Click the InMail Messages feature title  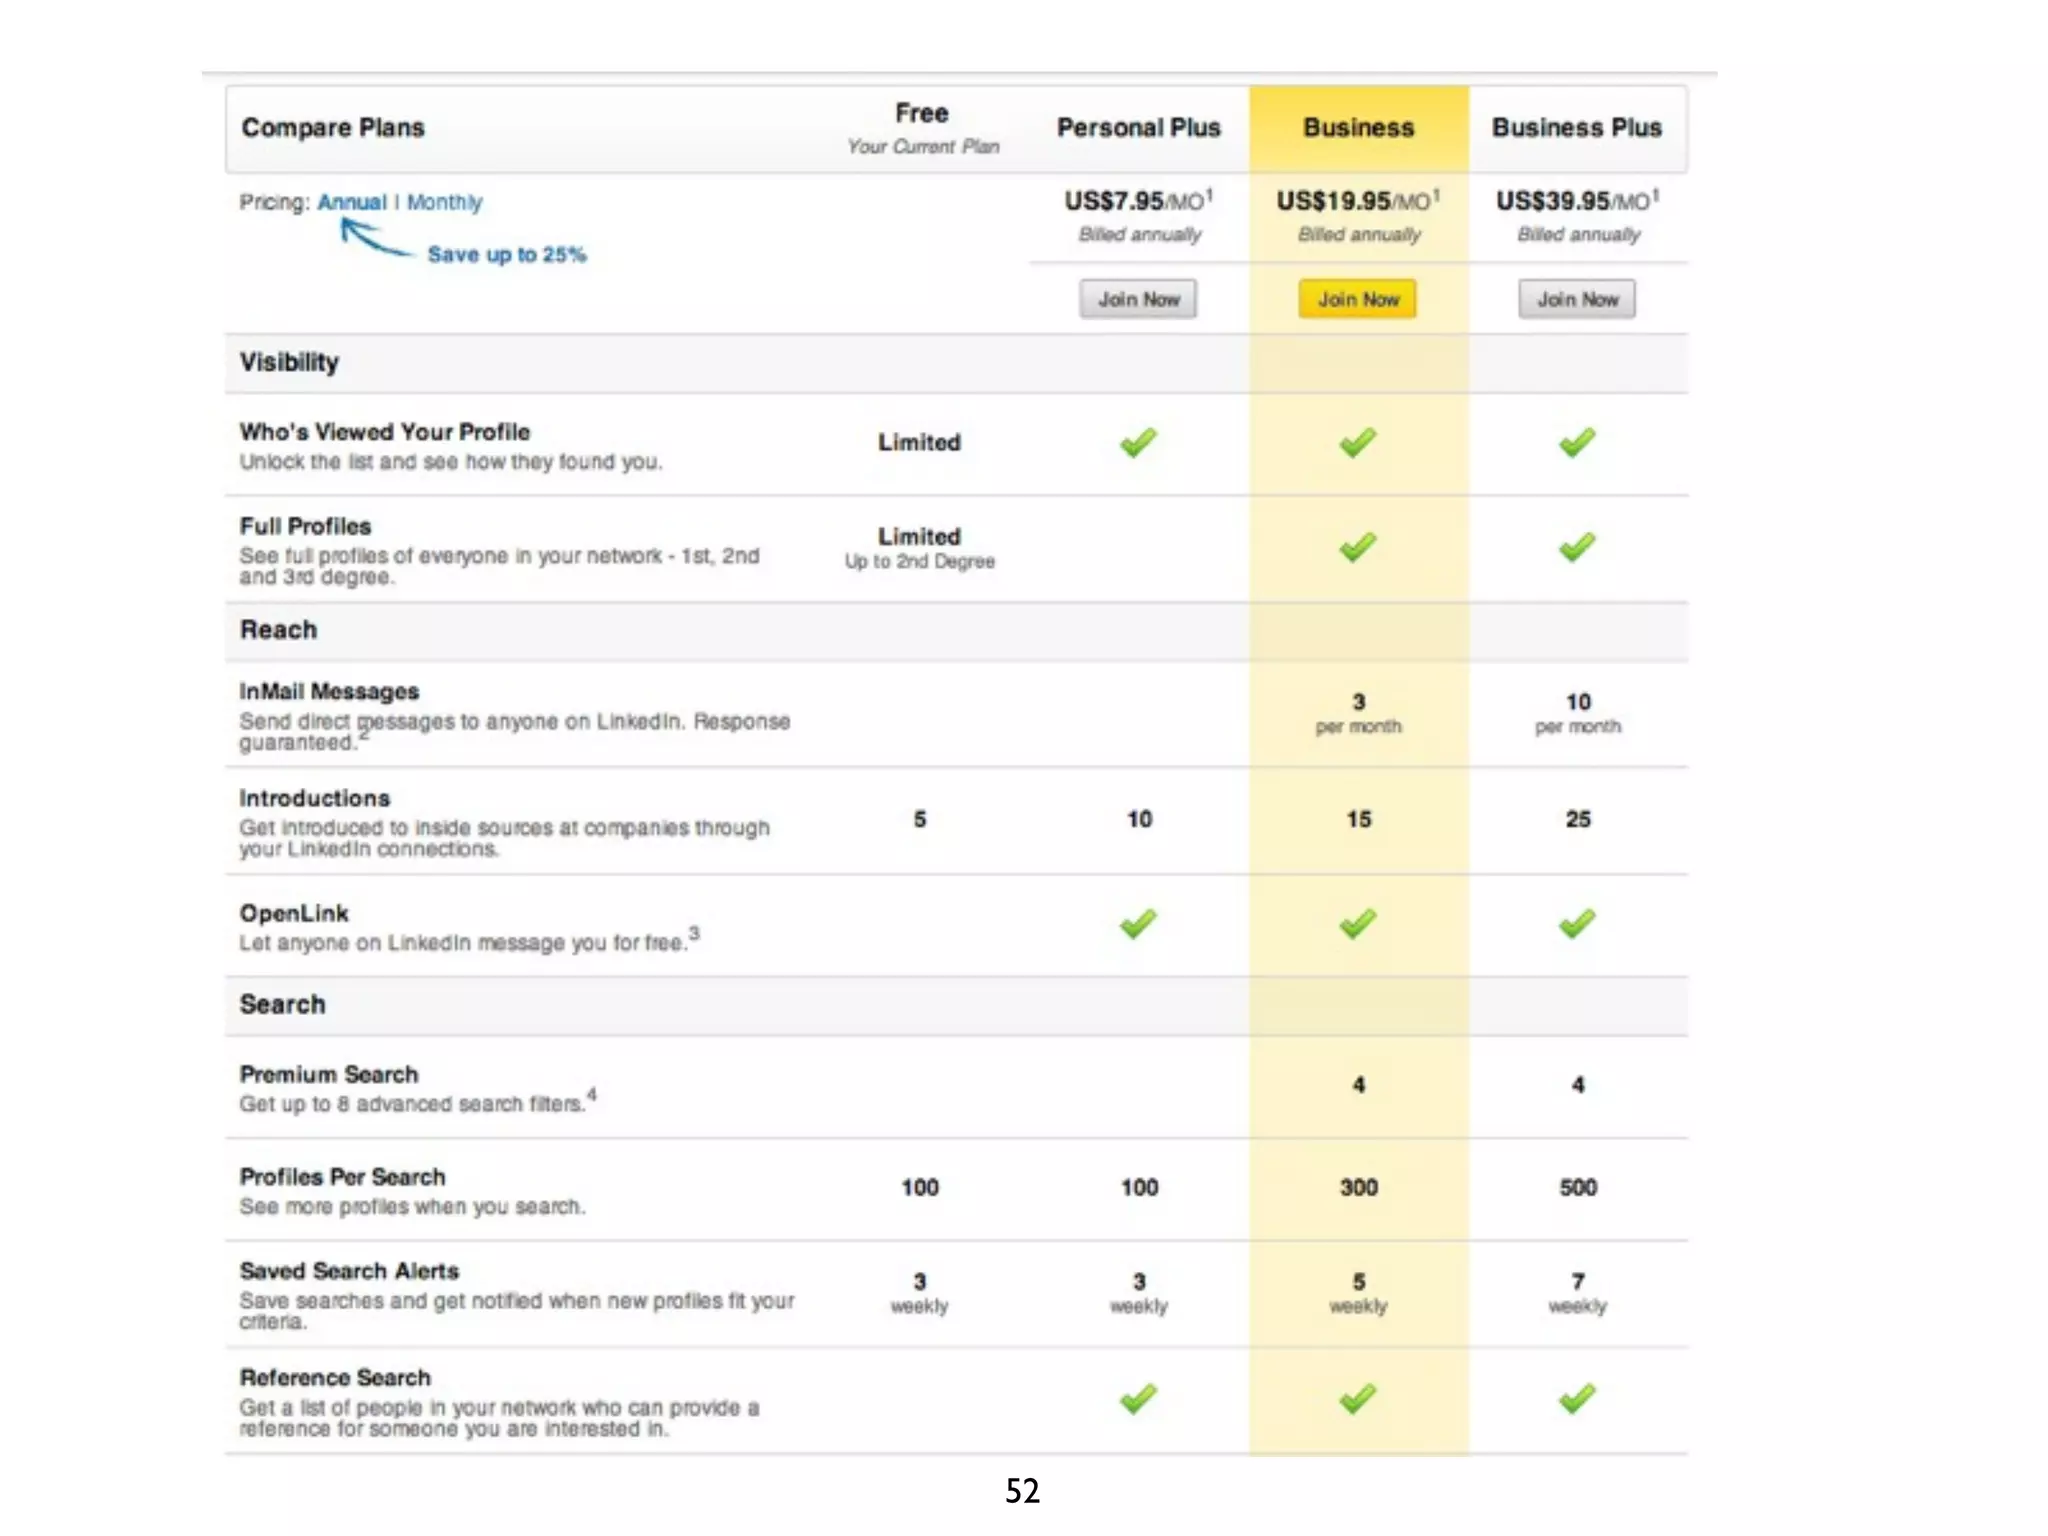[329, 691]
